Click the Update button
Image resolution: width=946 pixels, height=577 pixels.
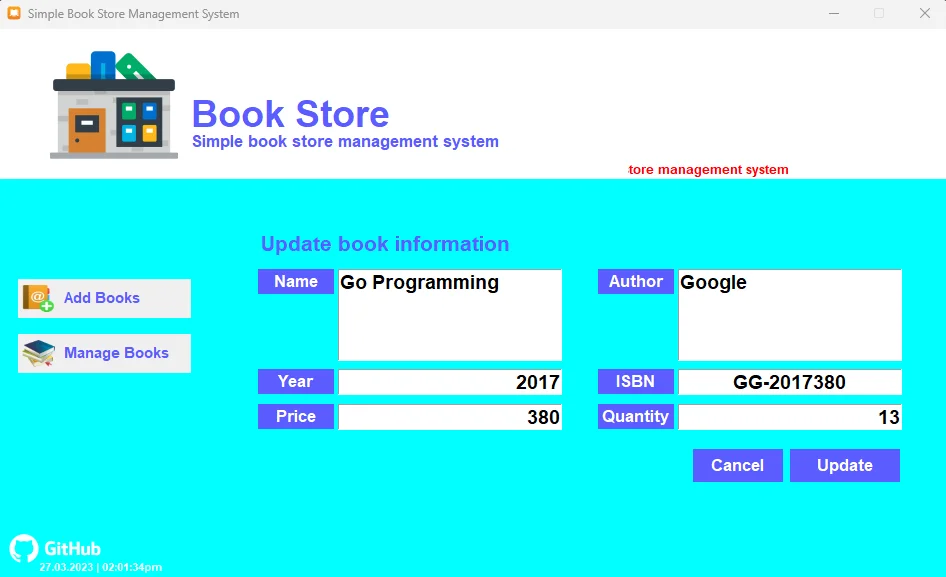point(845,465)
